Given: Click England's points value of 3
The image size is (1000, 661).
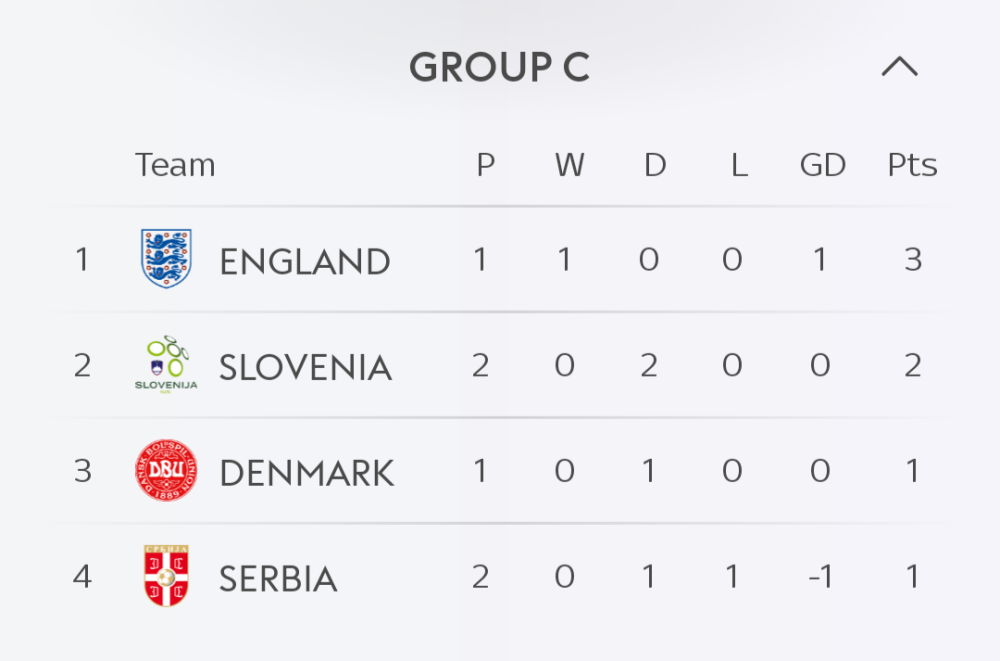Looking at the screenshot, I should (912, 260).
